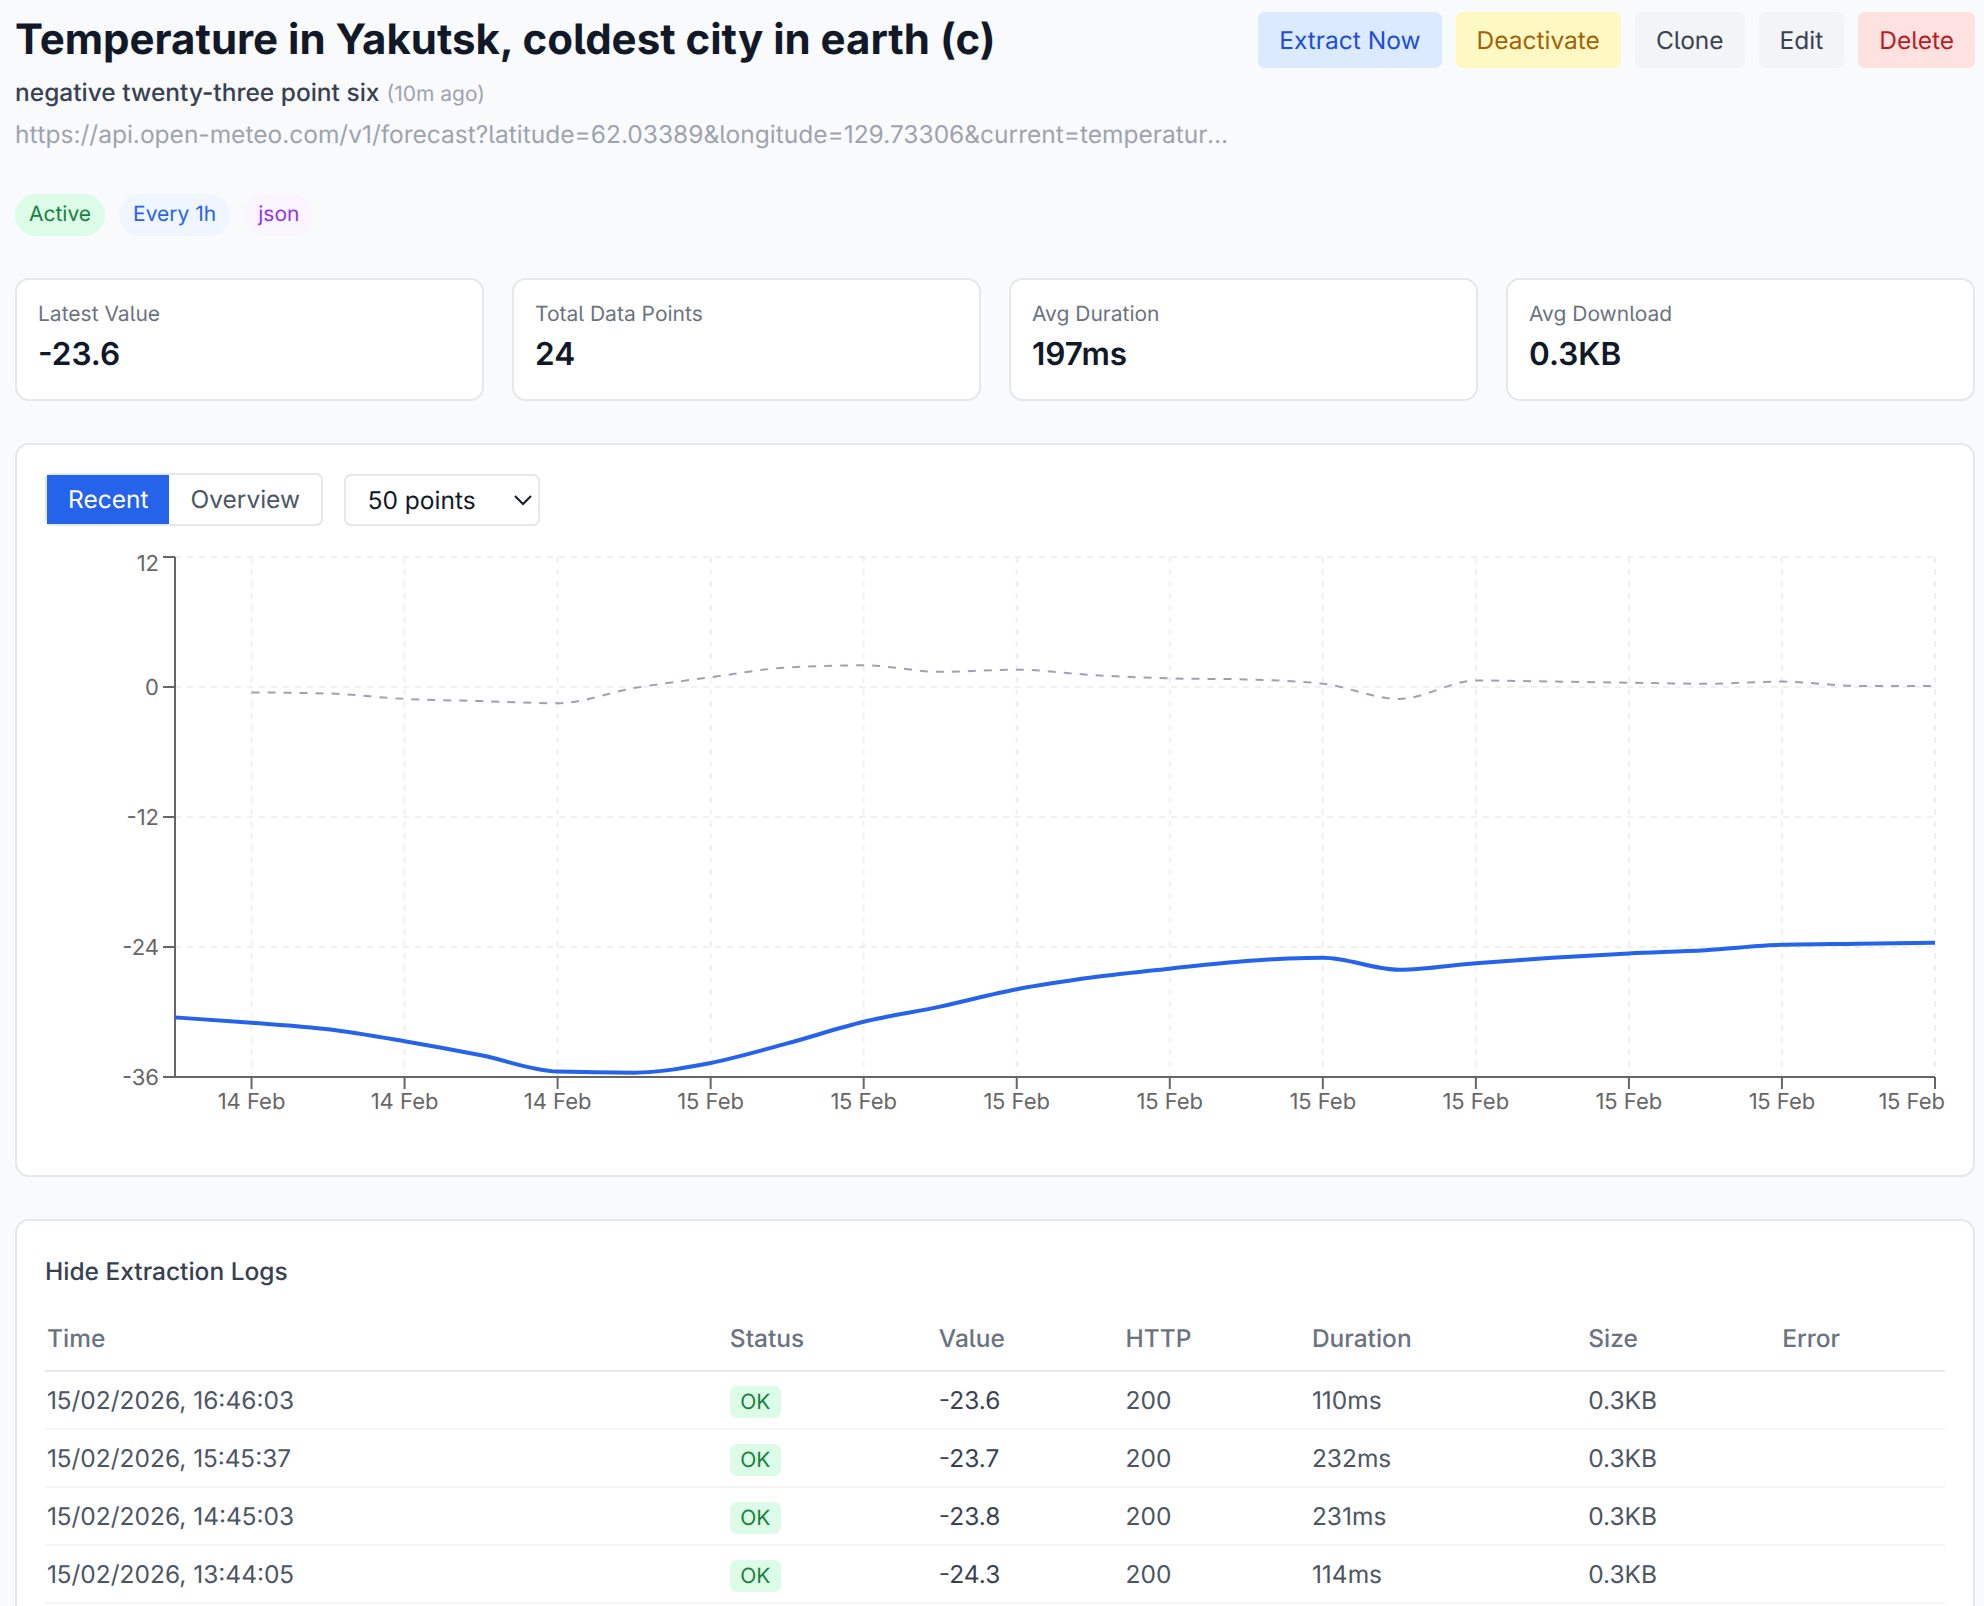
Task: Select the Recent chart tab
Action: 108,499
